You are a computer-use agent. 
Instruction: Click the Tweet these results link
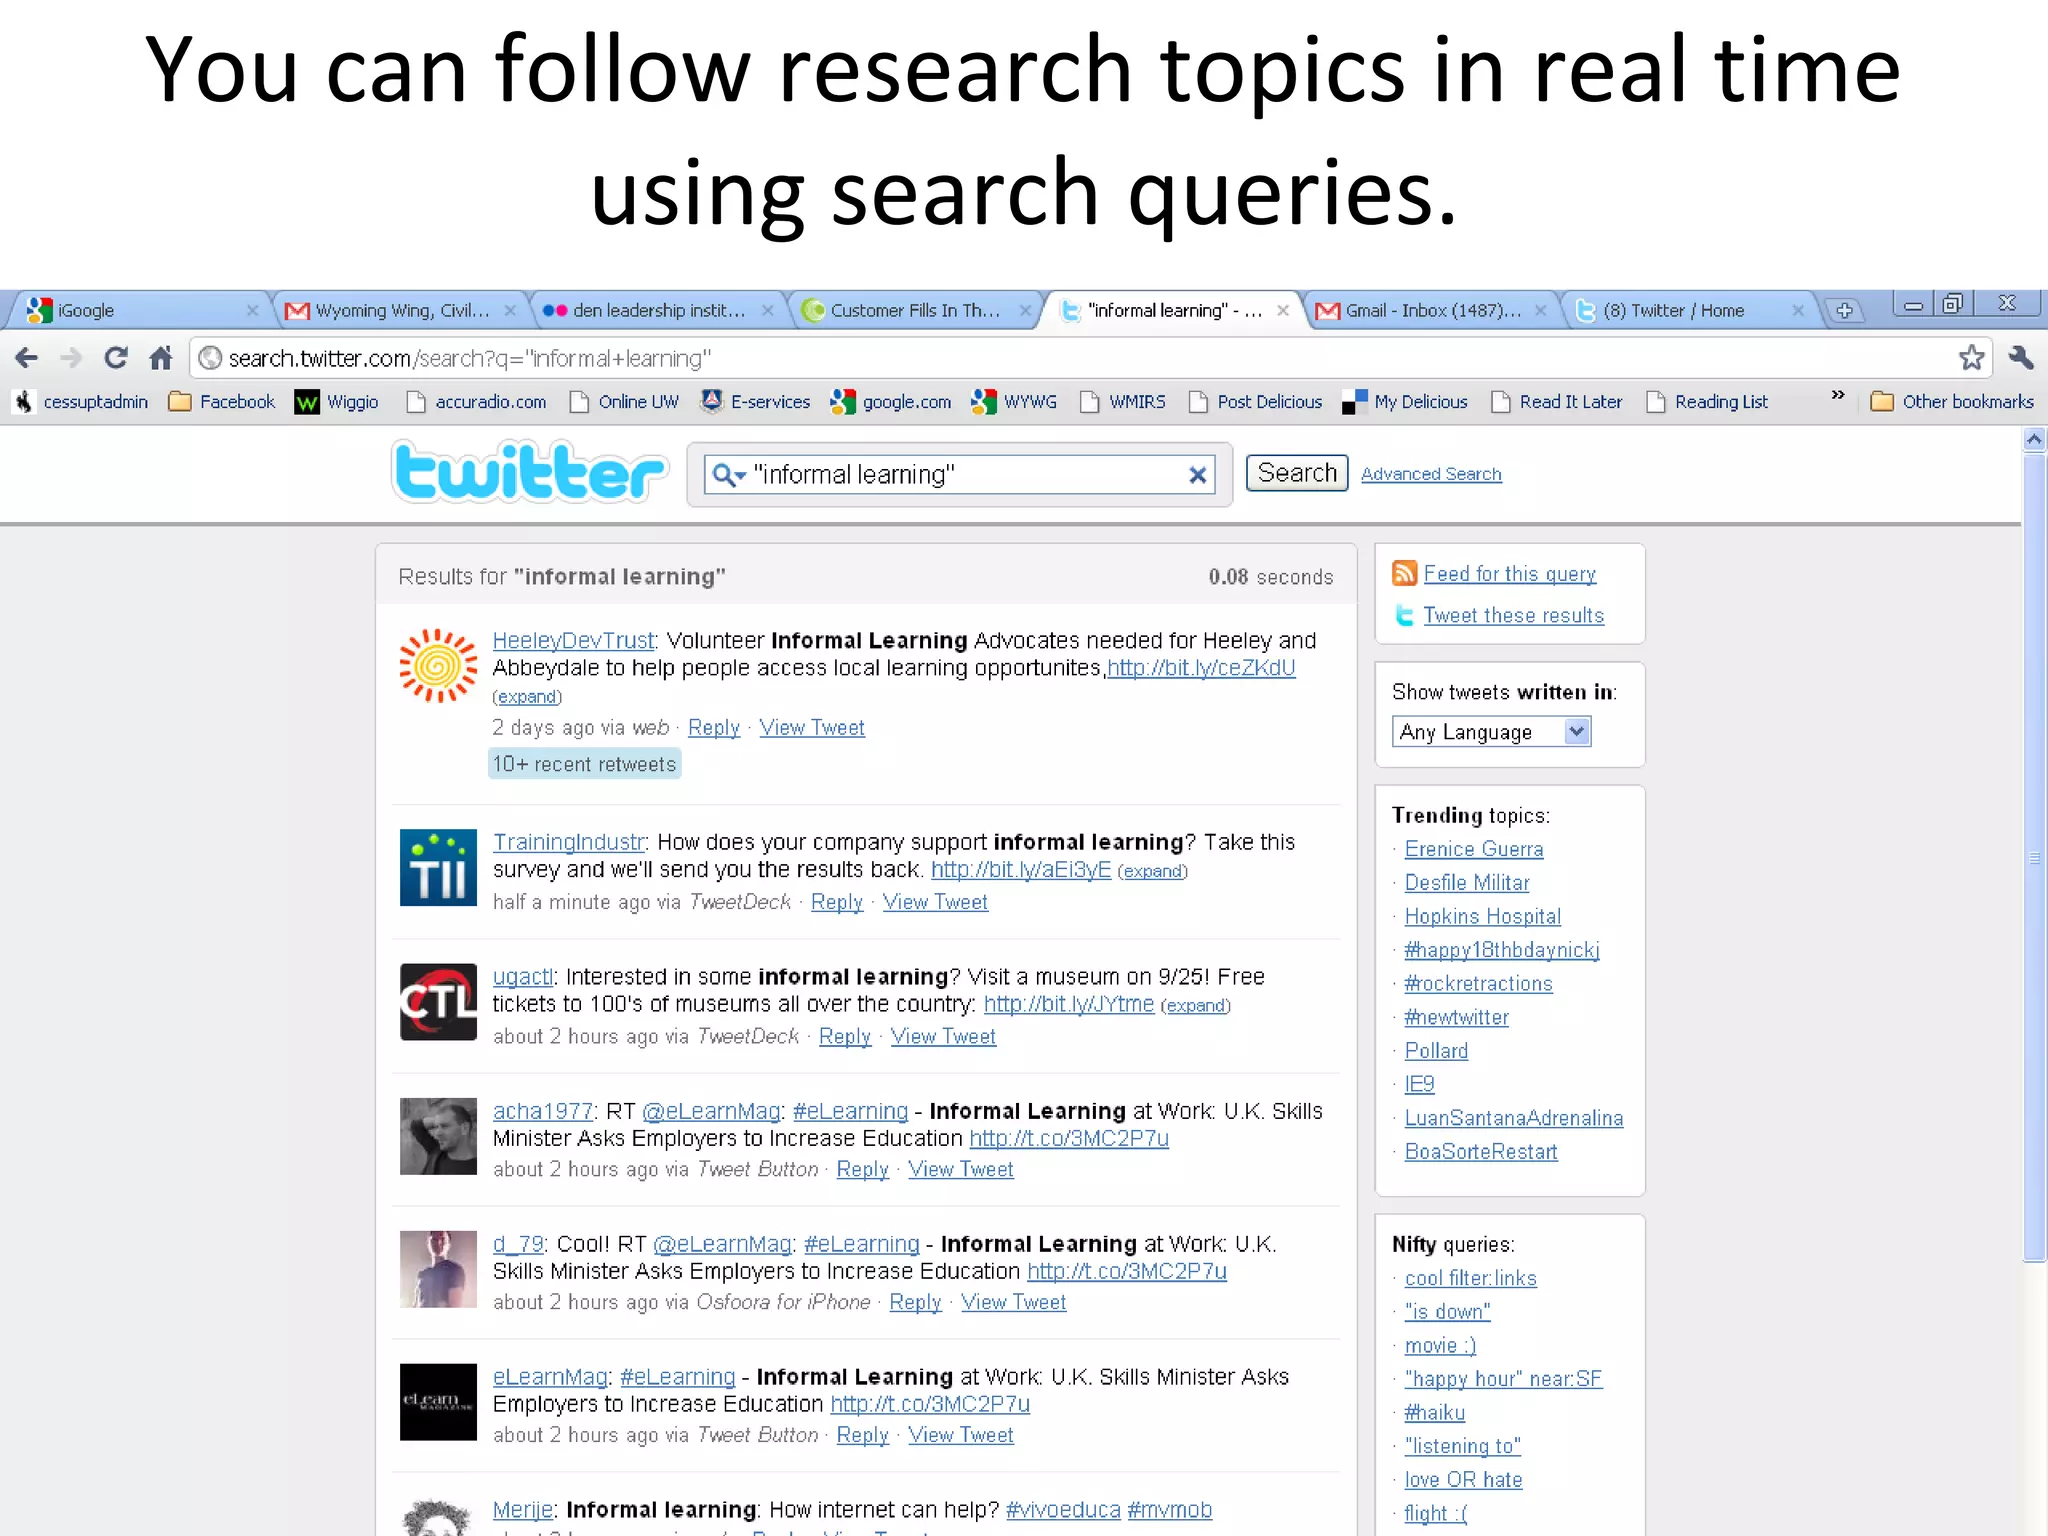tap(1514, 616)
